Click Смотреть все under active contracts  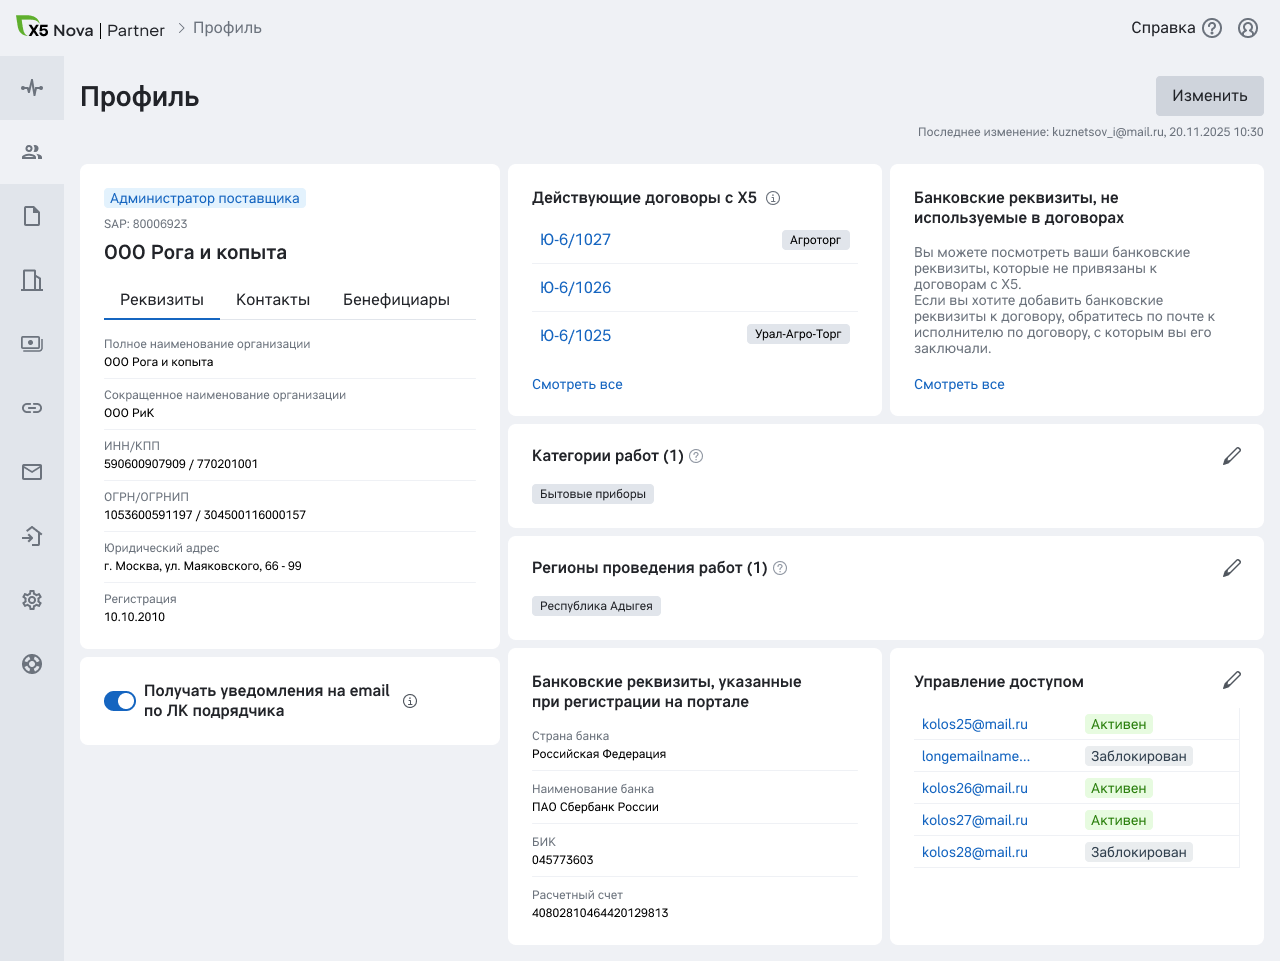[x=577, y=384]
